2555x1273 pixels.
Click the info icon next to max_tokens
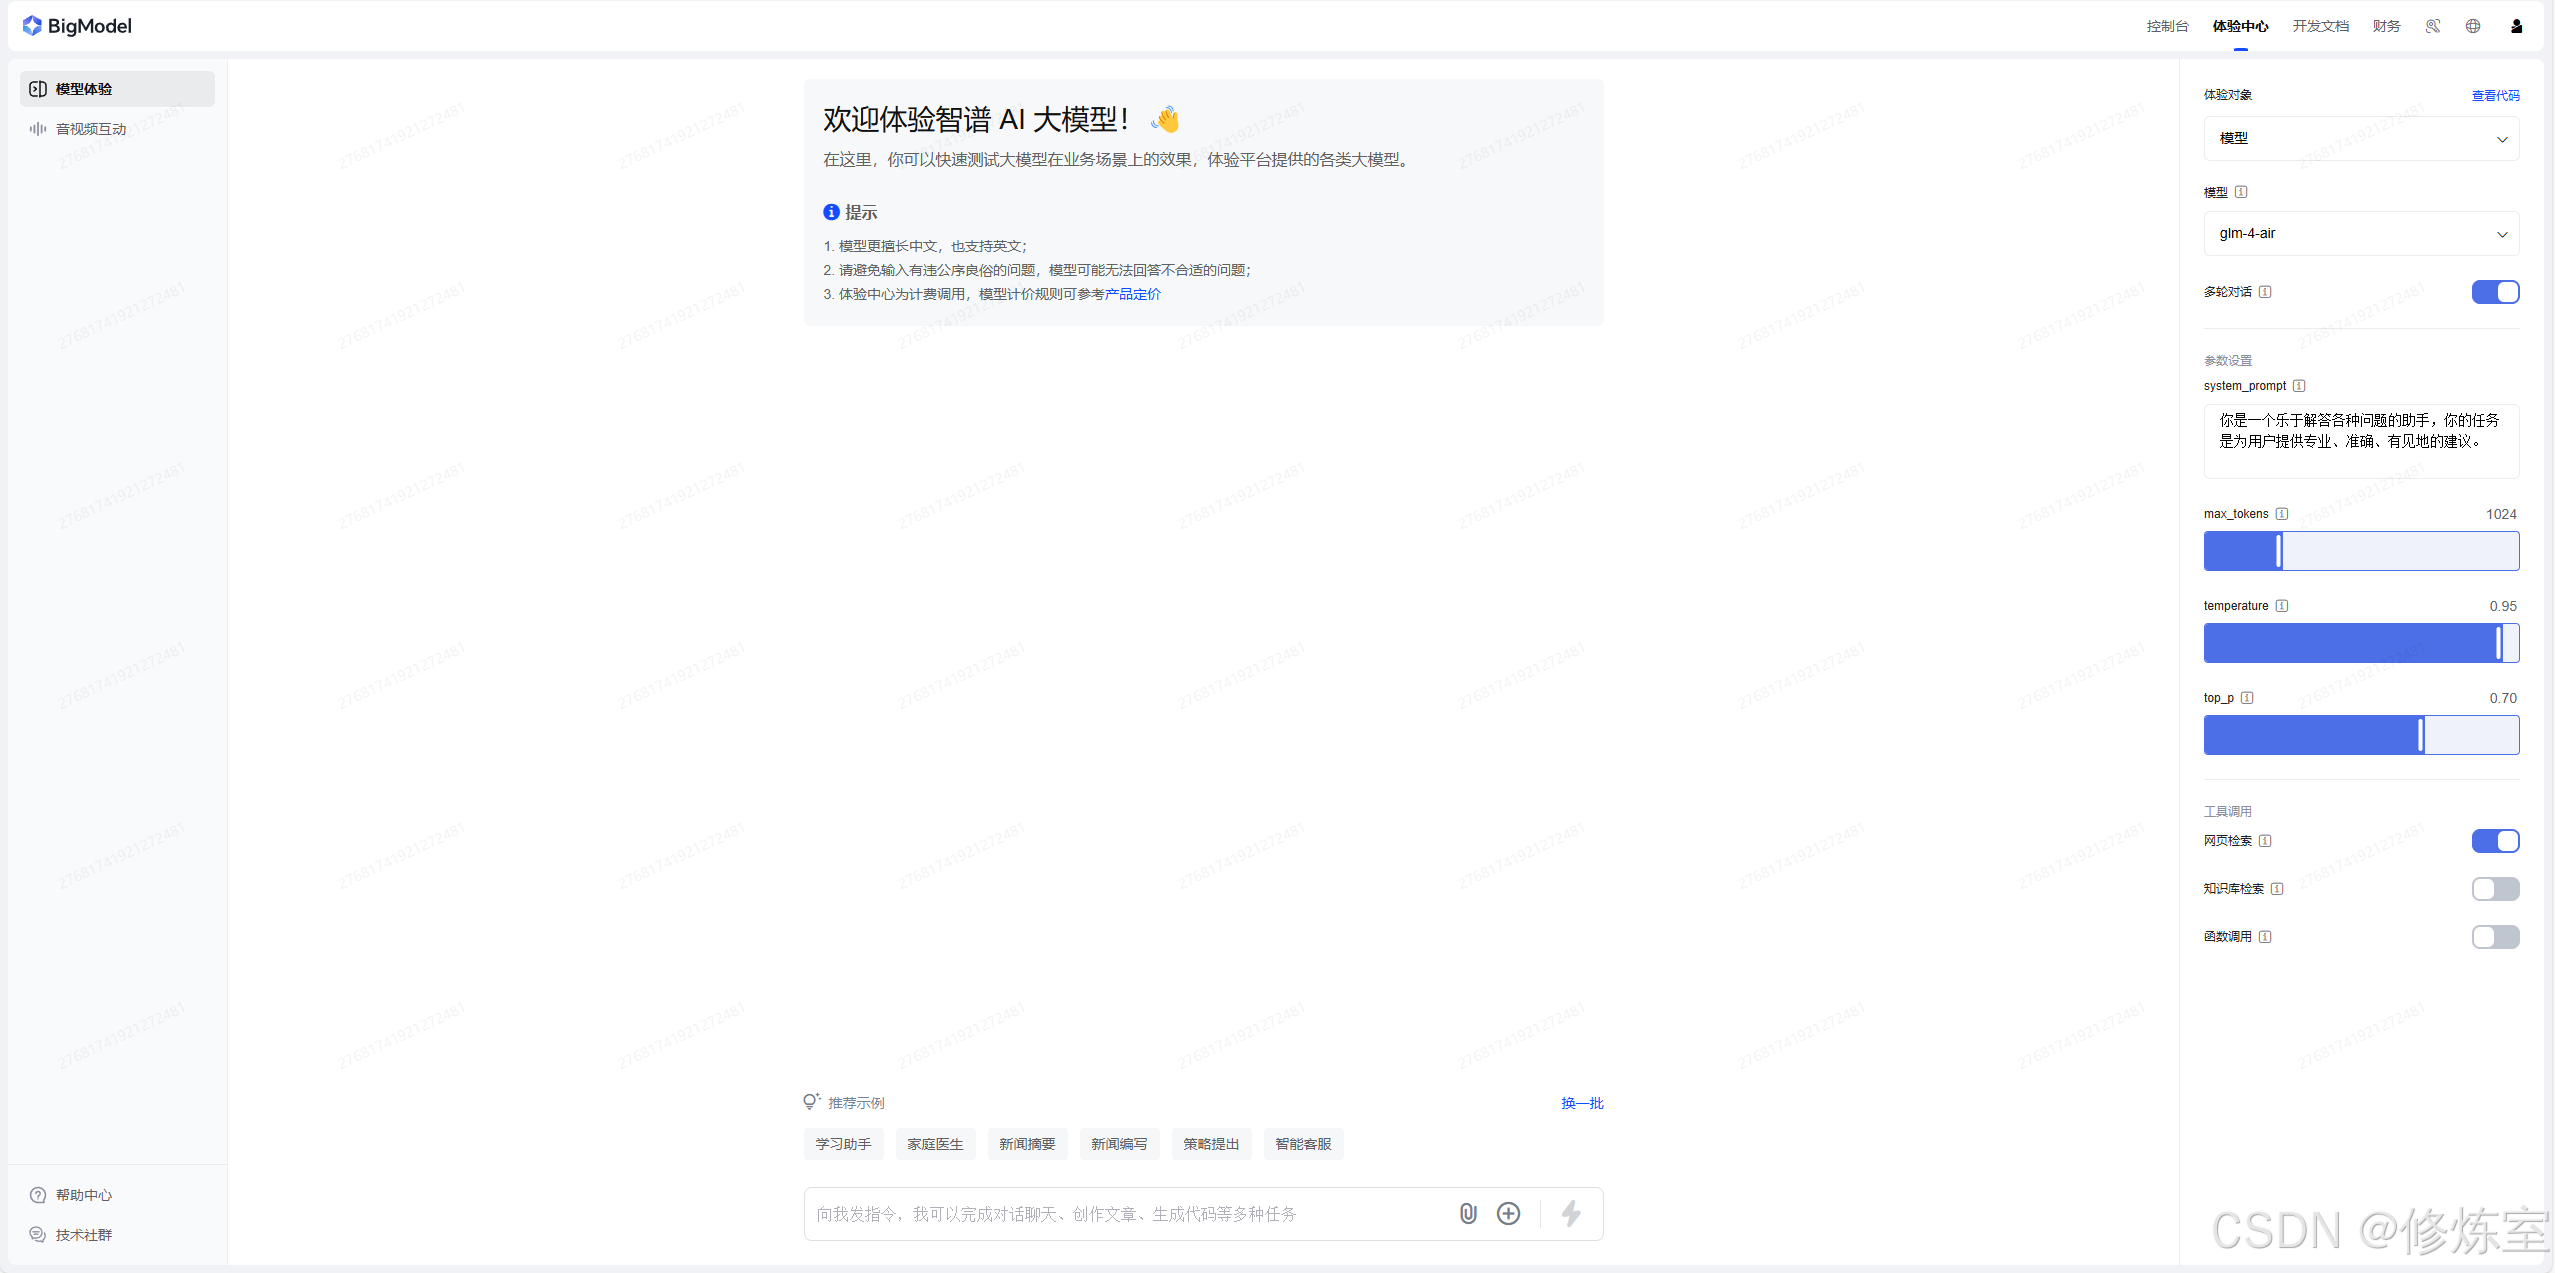pyautogui.click(x=2282, y=514)
